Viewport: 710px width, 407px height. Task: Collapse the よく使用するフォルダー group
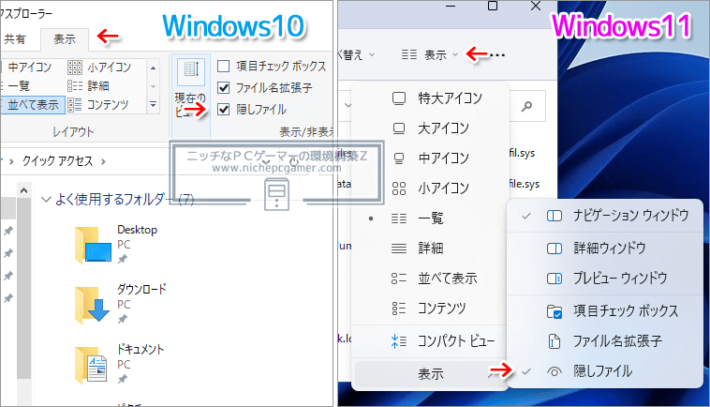46,200
